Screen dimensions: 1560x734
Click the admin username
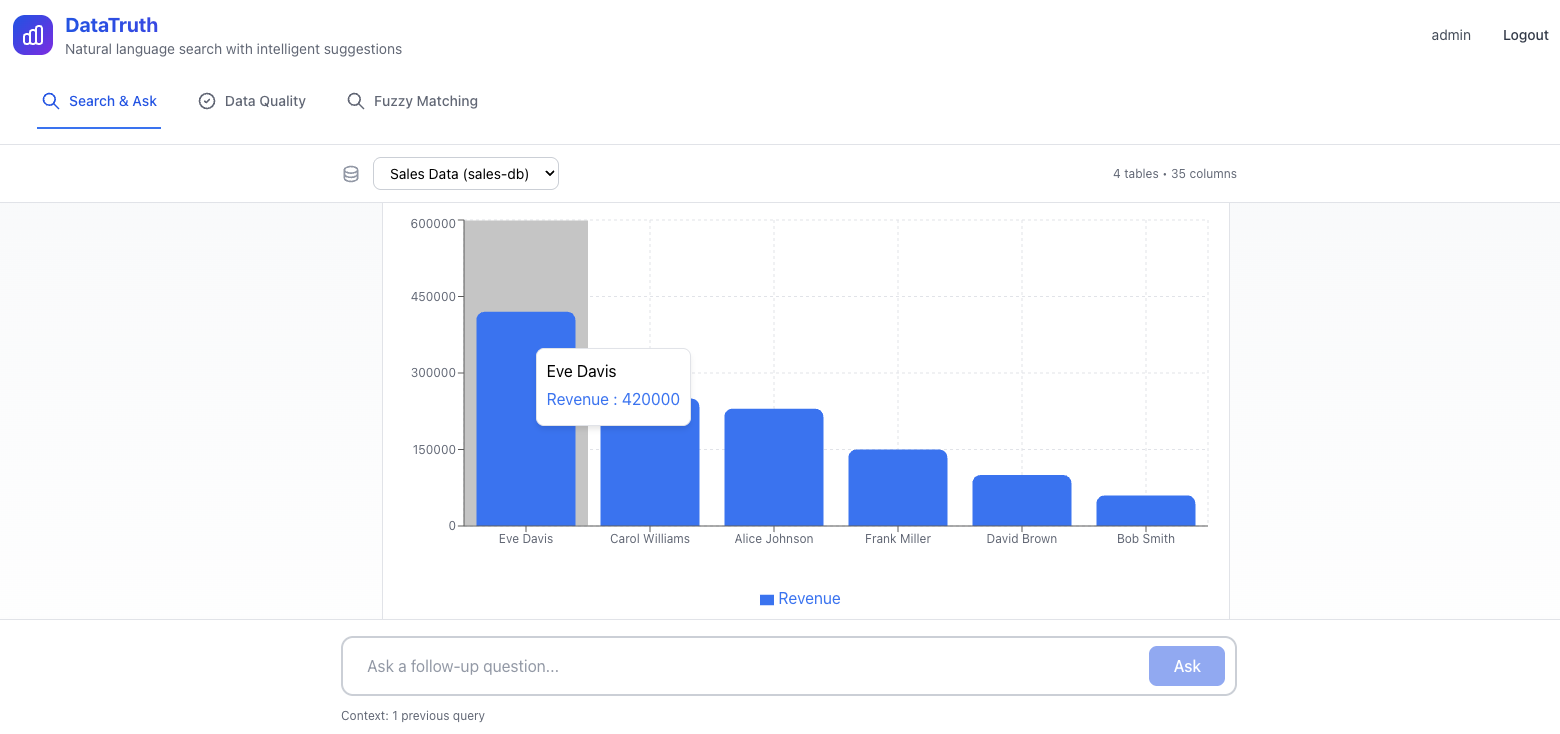point(1451,35)
